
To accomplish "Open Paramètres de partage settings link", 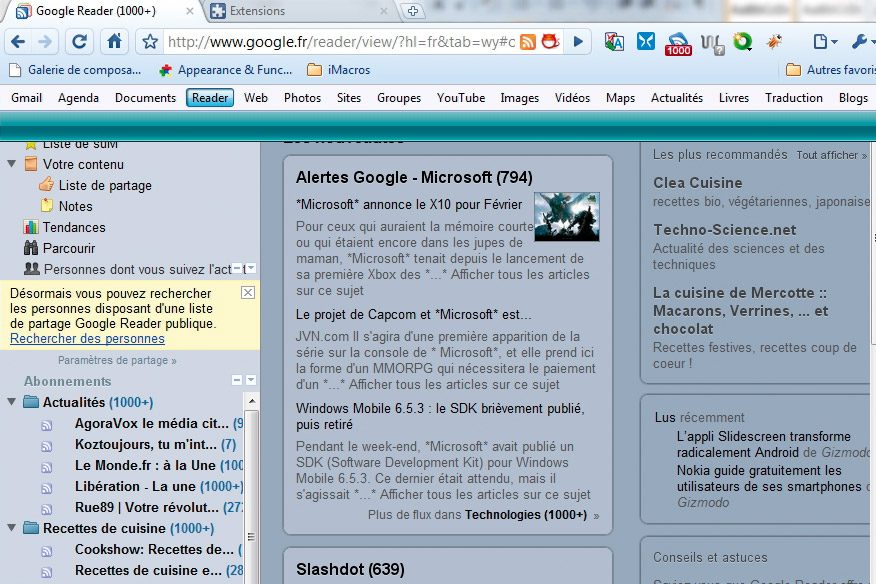I will pos(117,360).
